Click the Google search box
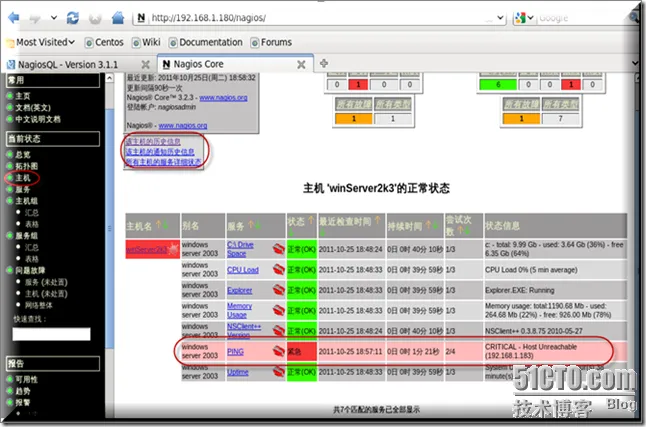The height and width of the screenshot is (427, 646). pyautogui.click(x=581, y=18)
